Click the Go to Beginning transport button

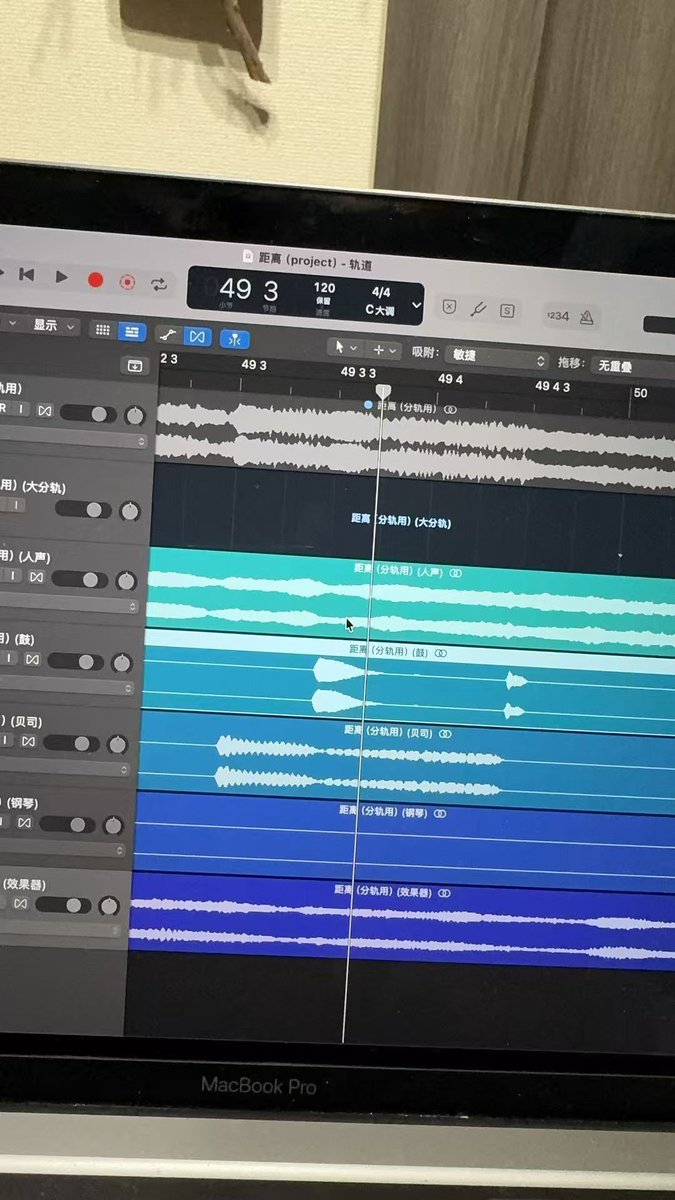coord(28,275)
